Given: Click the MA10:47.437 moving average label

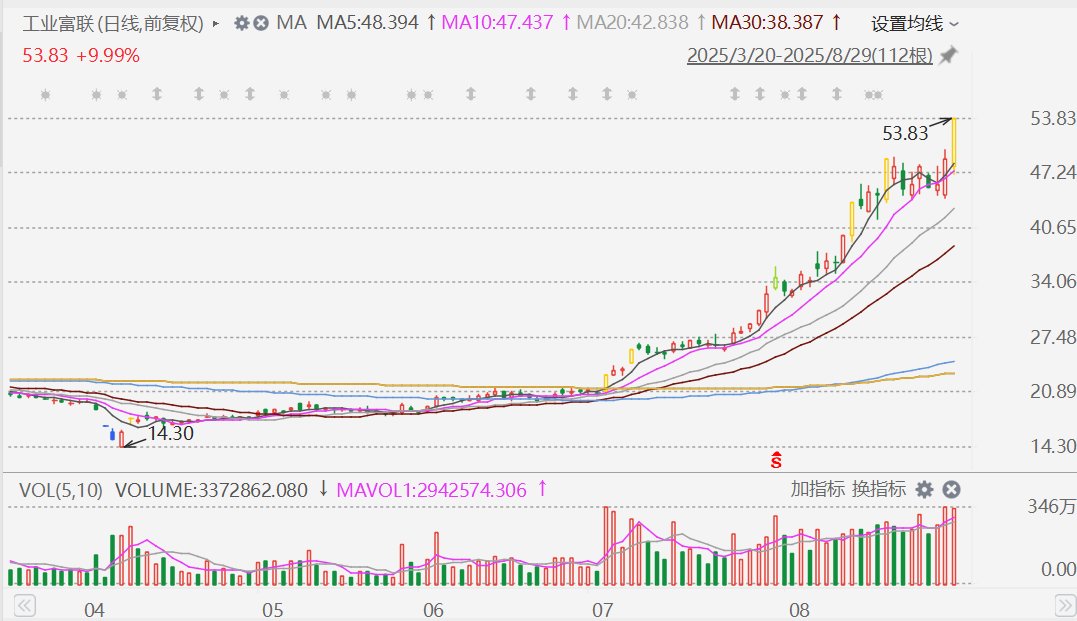Looking at the screenshot, I should (497, 23).
